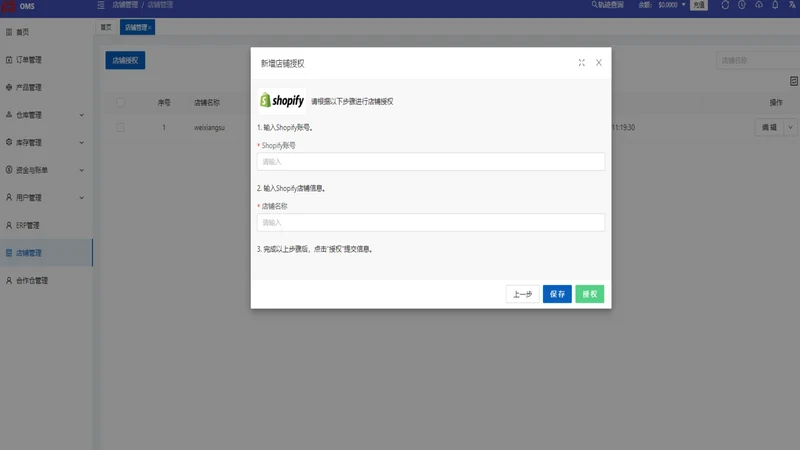Maximize the 新增店铺授权 dialog
Viewport: 800px width, 450px height.
tap(582, 63)
